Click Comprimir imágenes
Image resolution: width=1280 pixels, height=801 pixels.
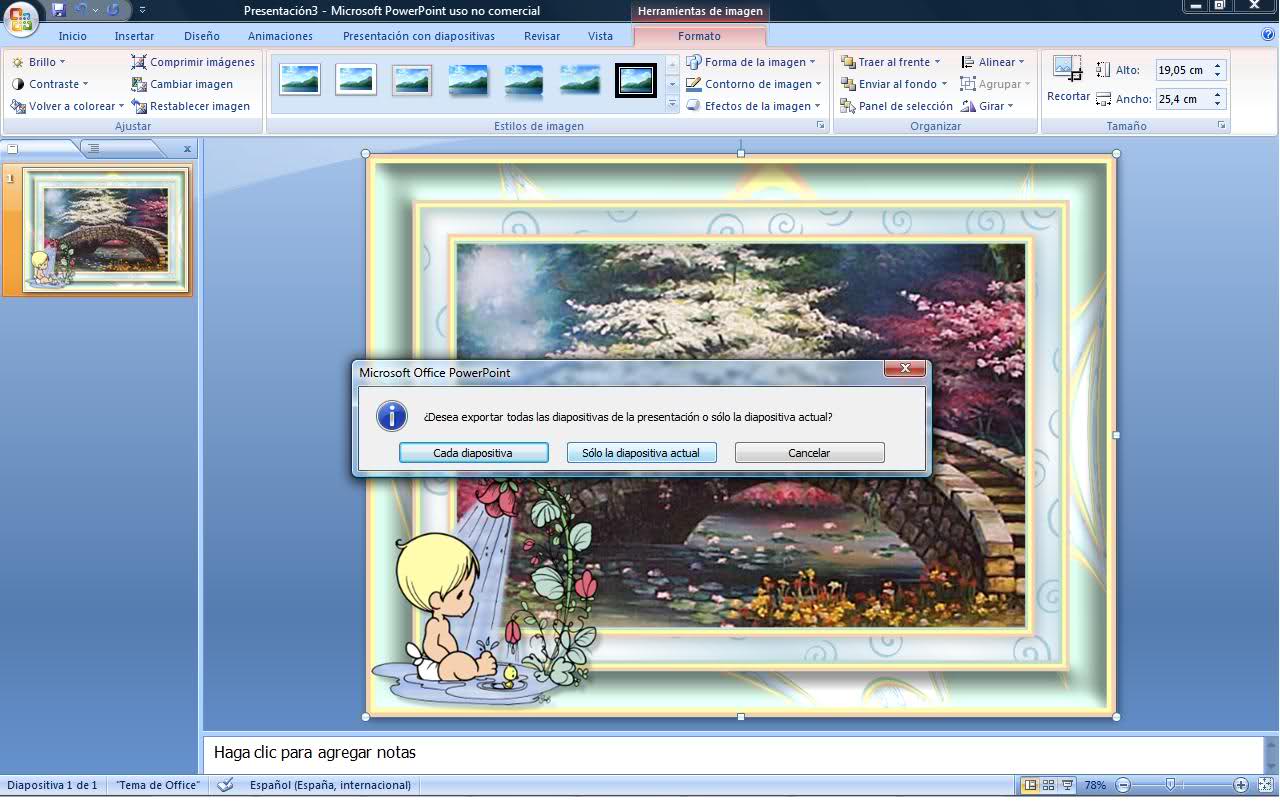click(x=193, y=62)
